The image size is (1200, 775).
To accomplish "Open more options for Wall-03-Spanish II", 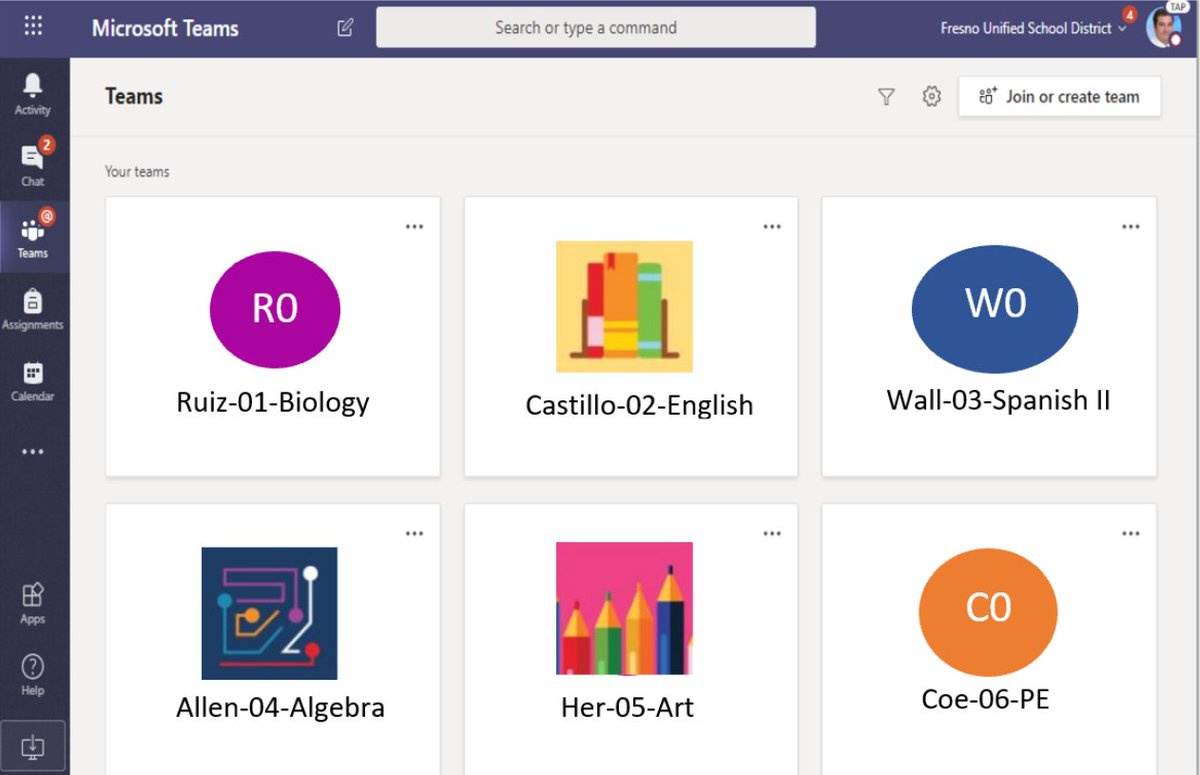I will (x=1131, y=227).
